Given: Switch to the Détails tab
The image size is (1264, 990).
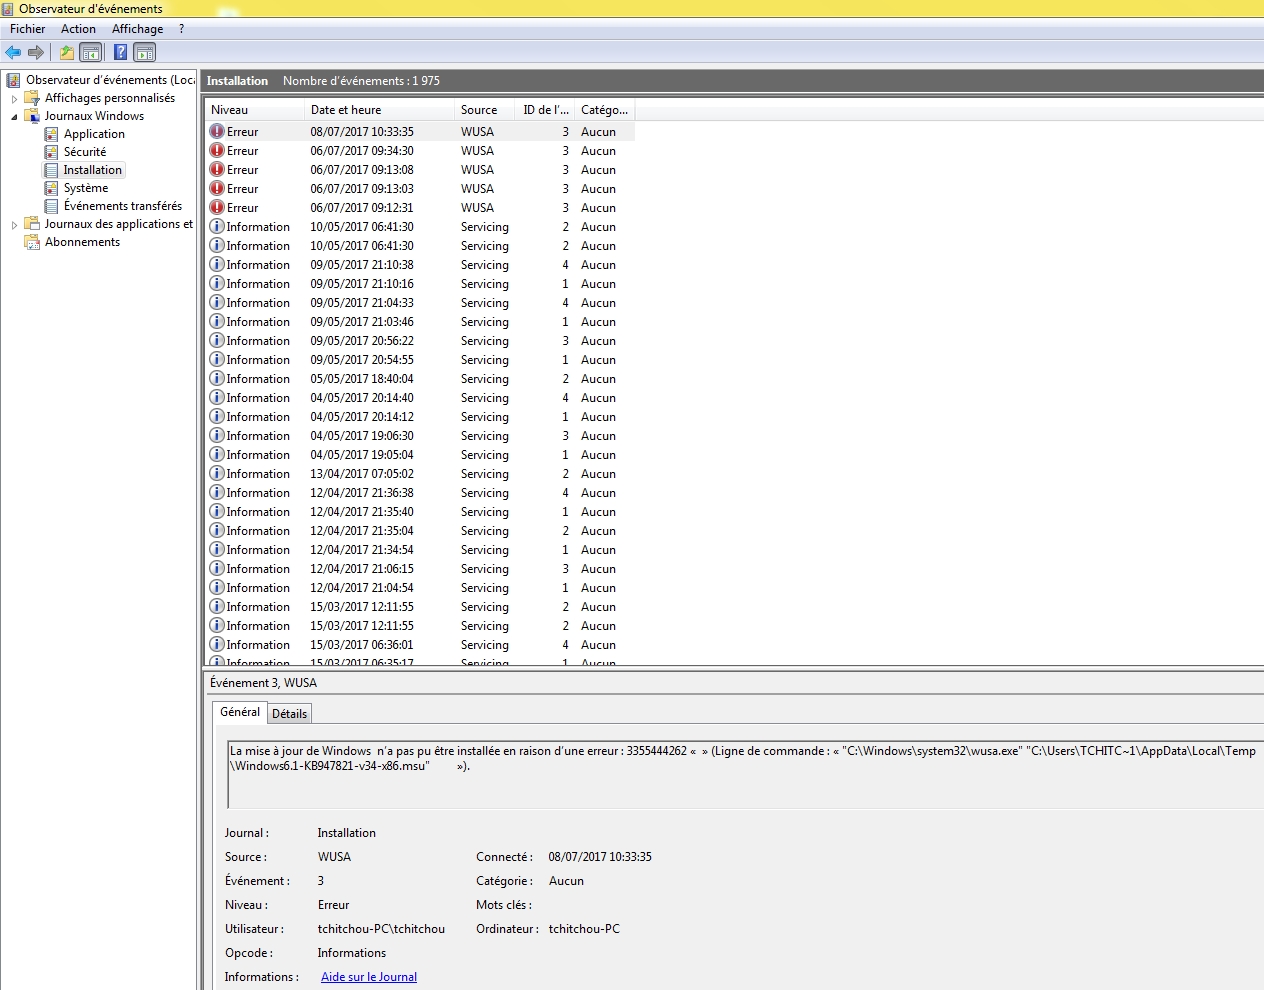Looking at the screenshot, I should (289, 714).
